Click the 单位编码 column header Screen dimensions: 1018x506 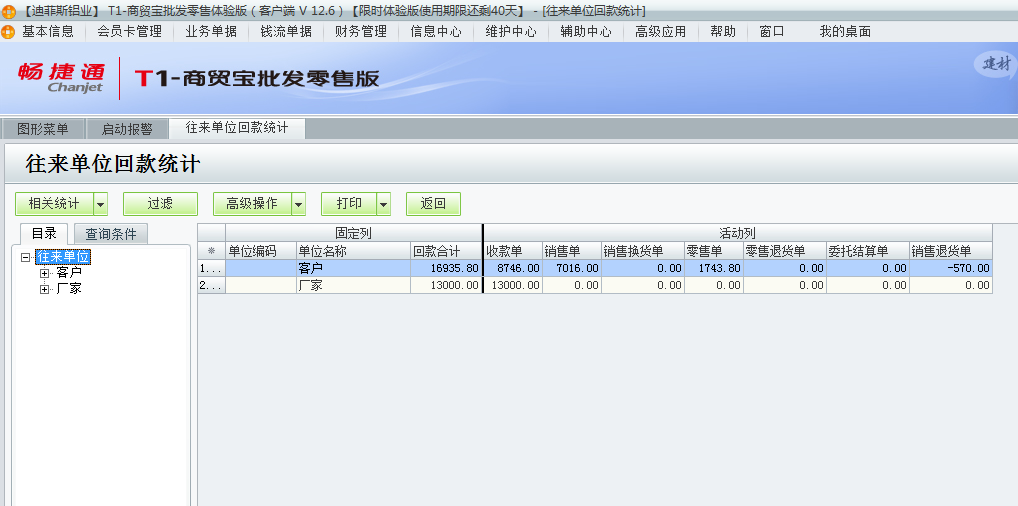coord(261,251)
